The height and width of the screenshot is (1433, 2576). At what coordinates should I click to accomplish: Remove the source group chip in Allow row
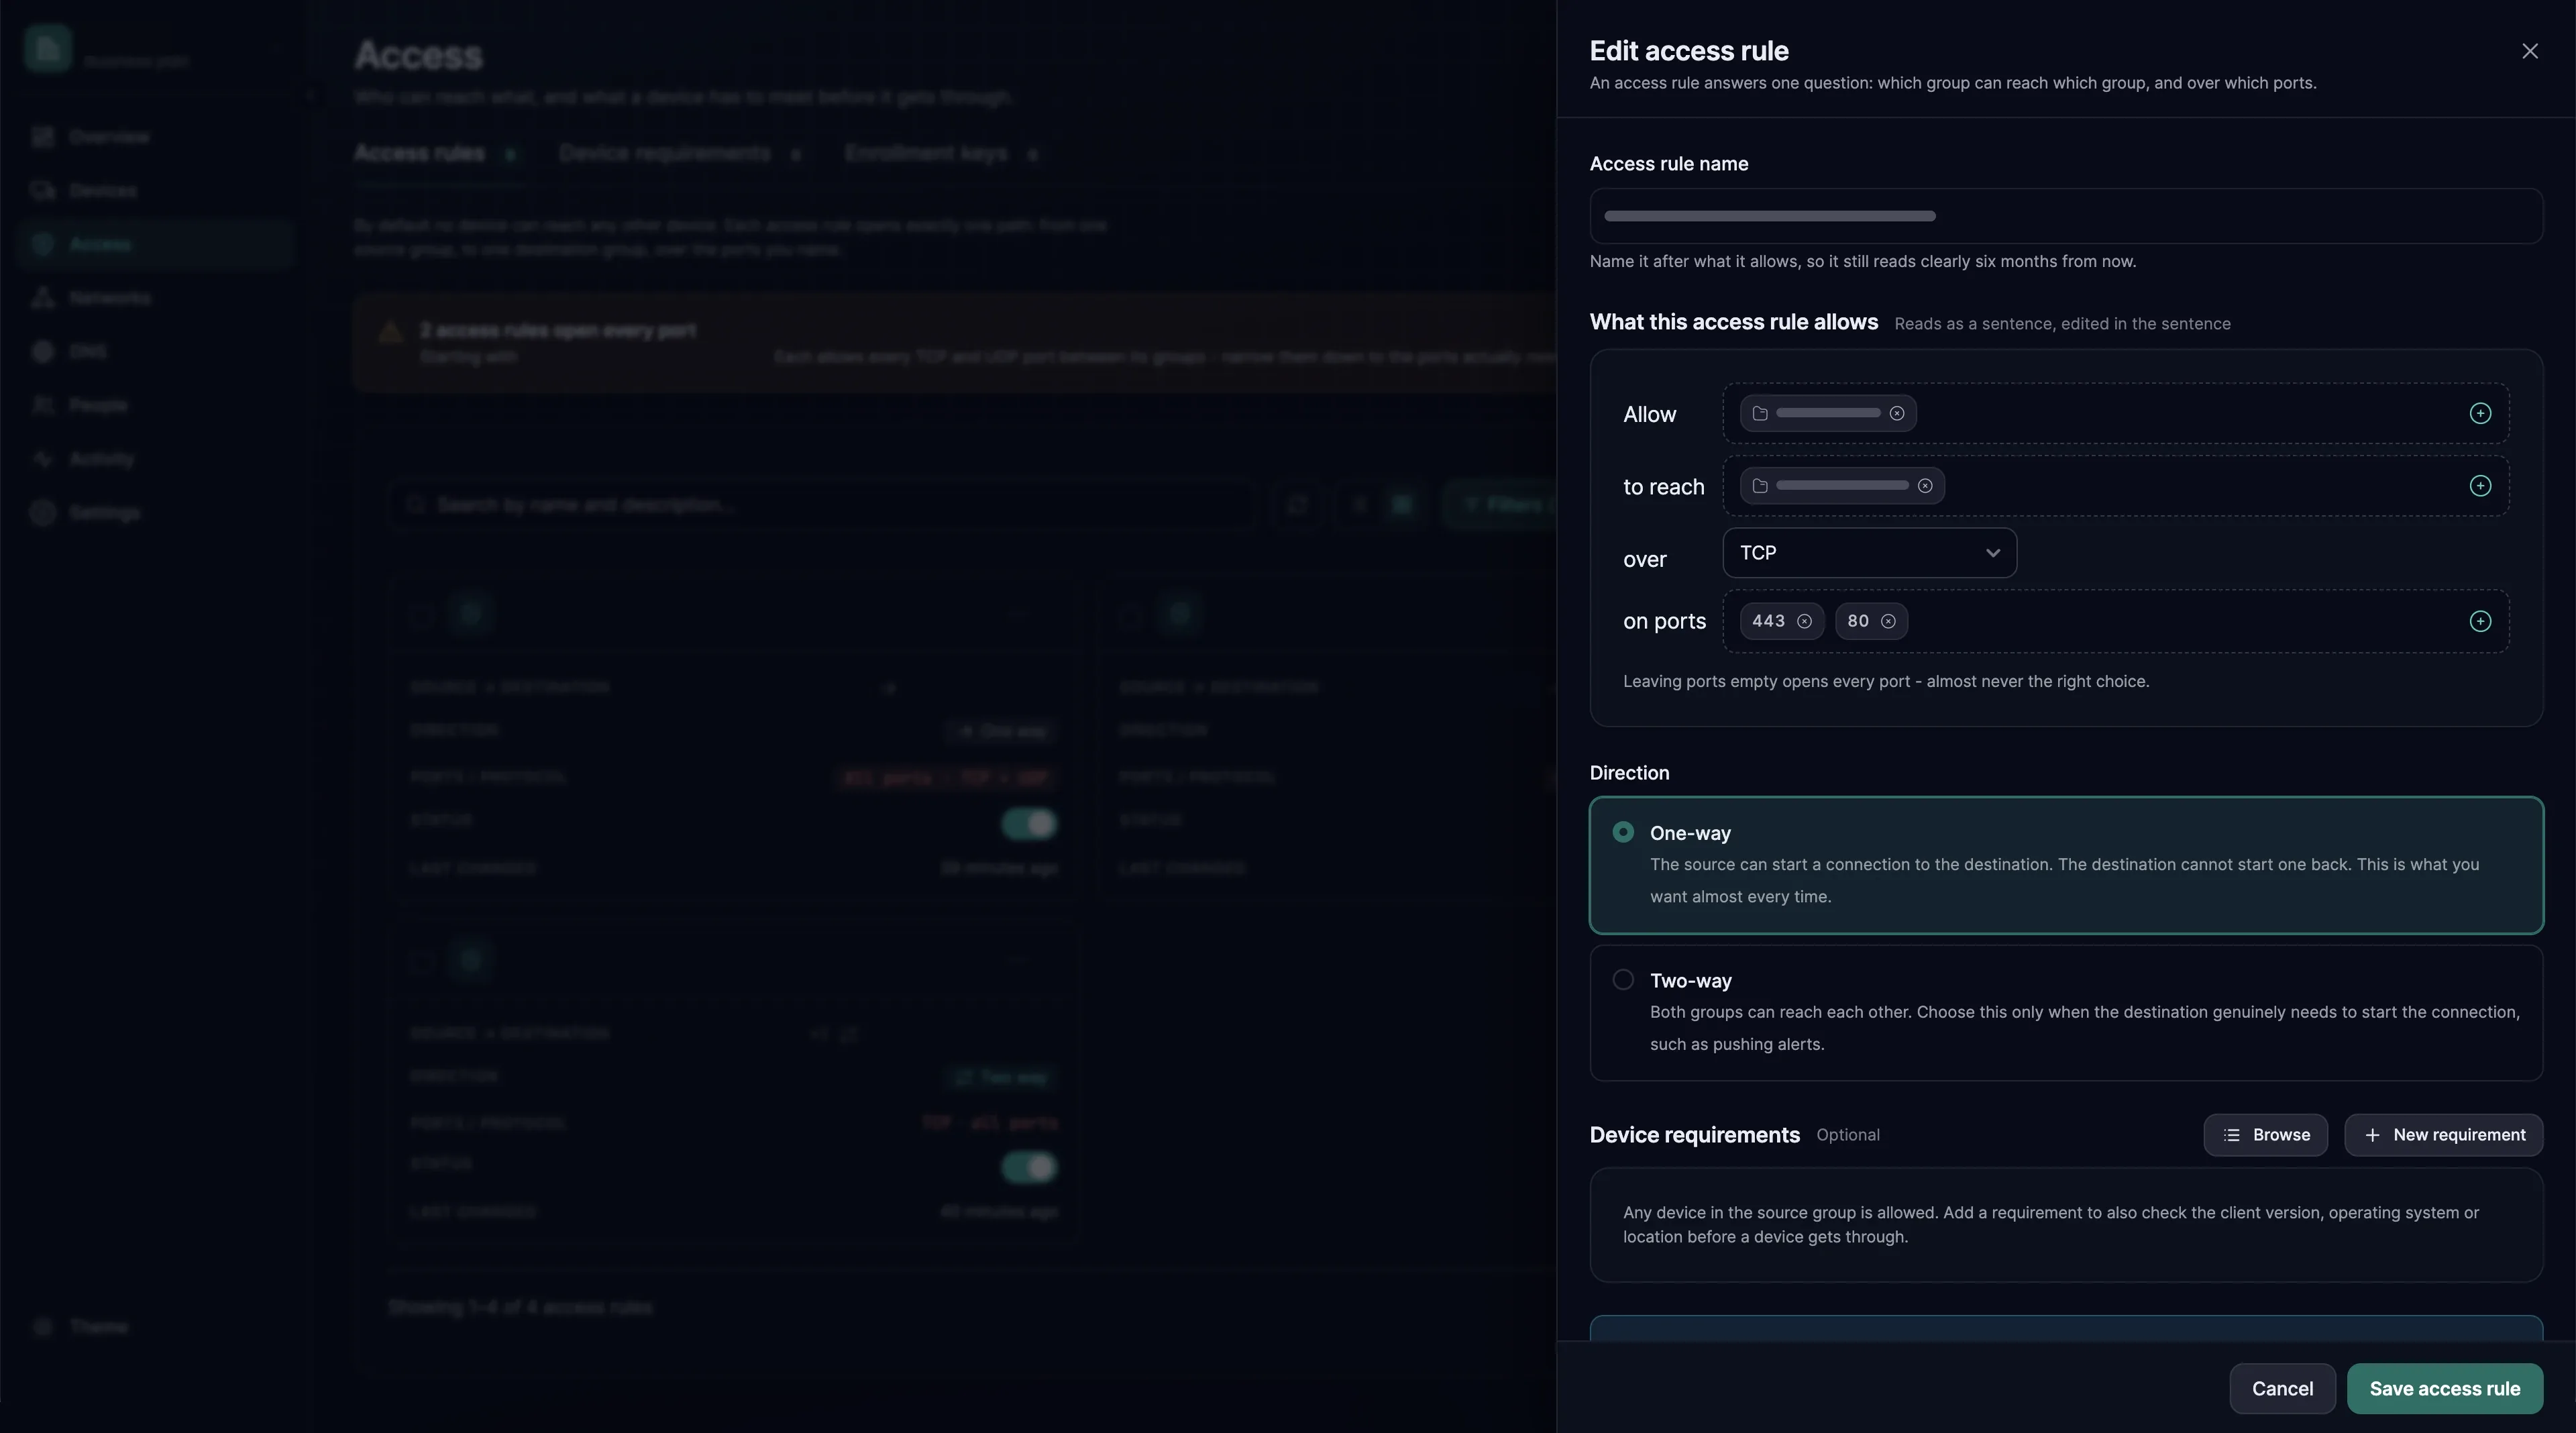1896,413
